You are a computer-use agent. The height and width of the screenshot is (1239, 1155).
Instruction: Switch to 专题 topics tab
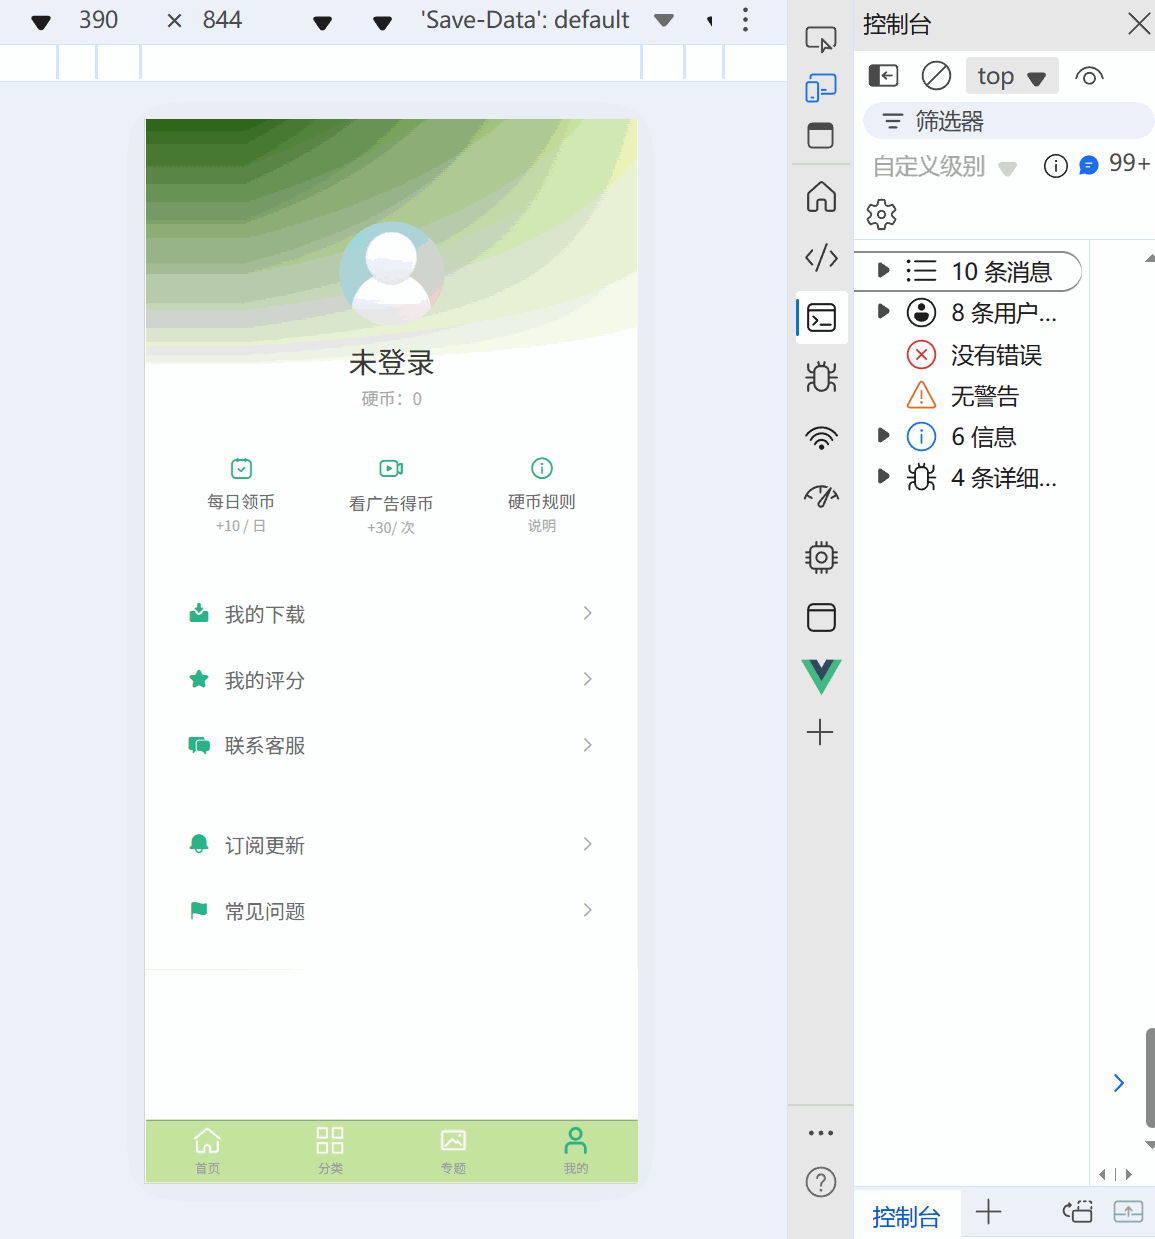453,1151
